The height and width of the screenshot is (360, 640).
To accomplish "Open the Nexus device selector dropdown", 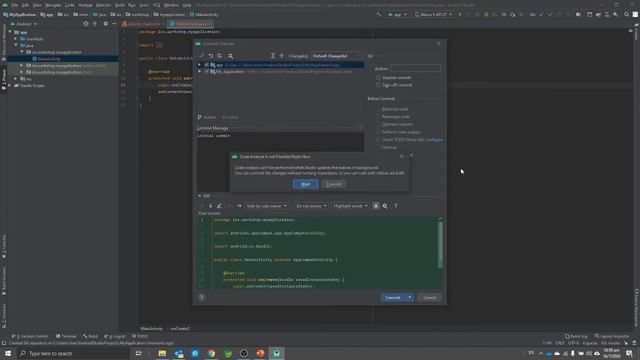I will tap(433, 14).
